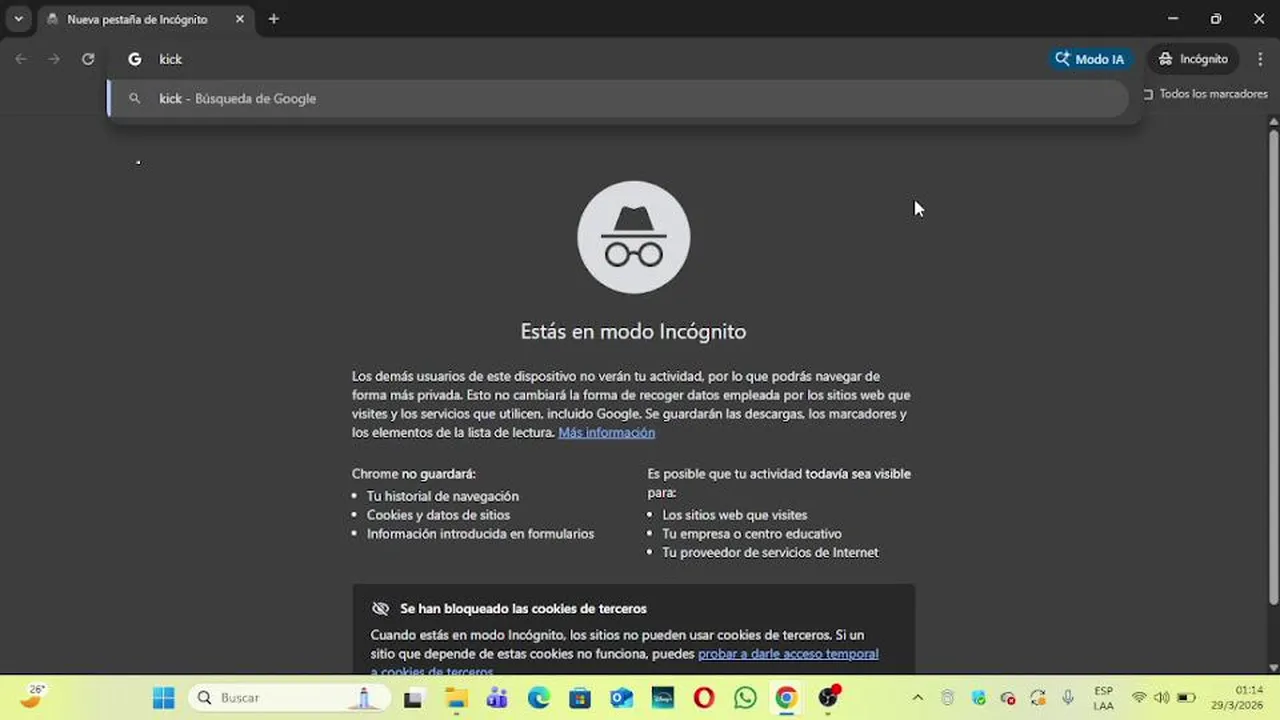Open OBS Studio from taskbar

click(x=828, y=697)
